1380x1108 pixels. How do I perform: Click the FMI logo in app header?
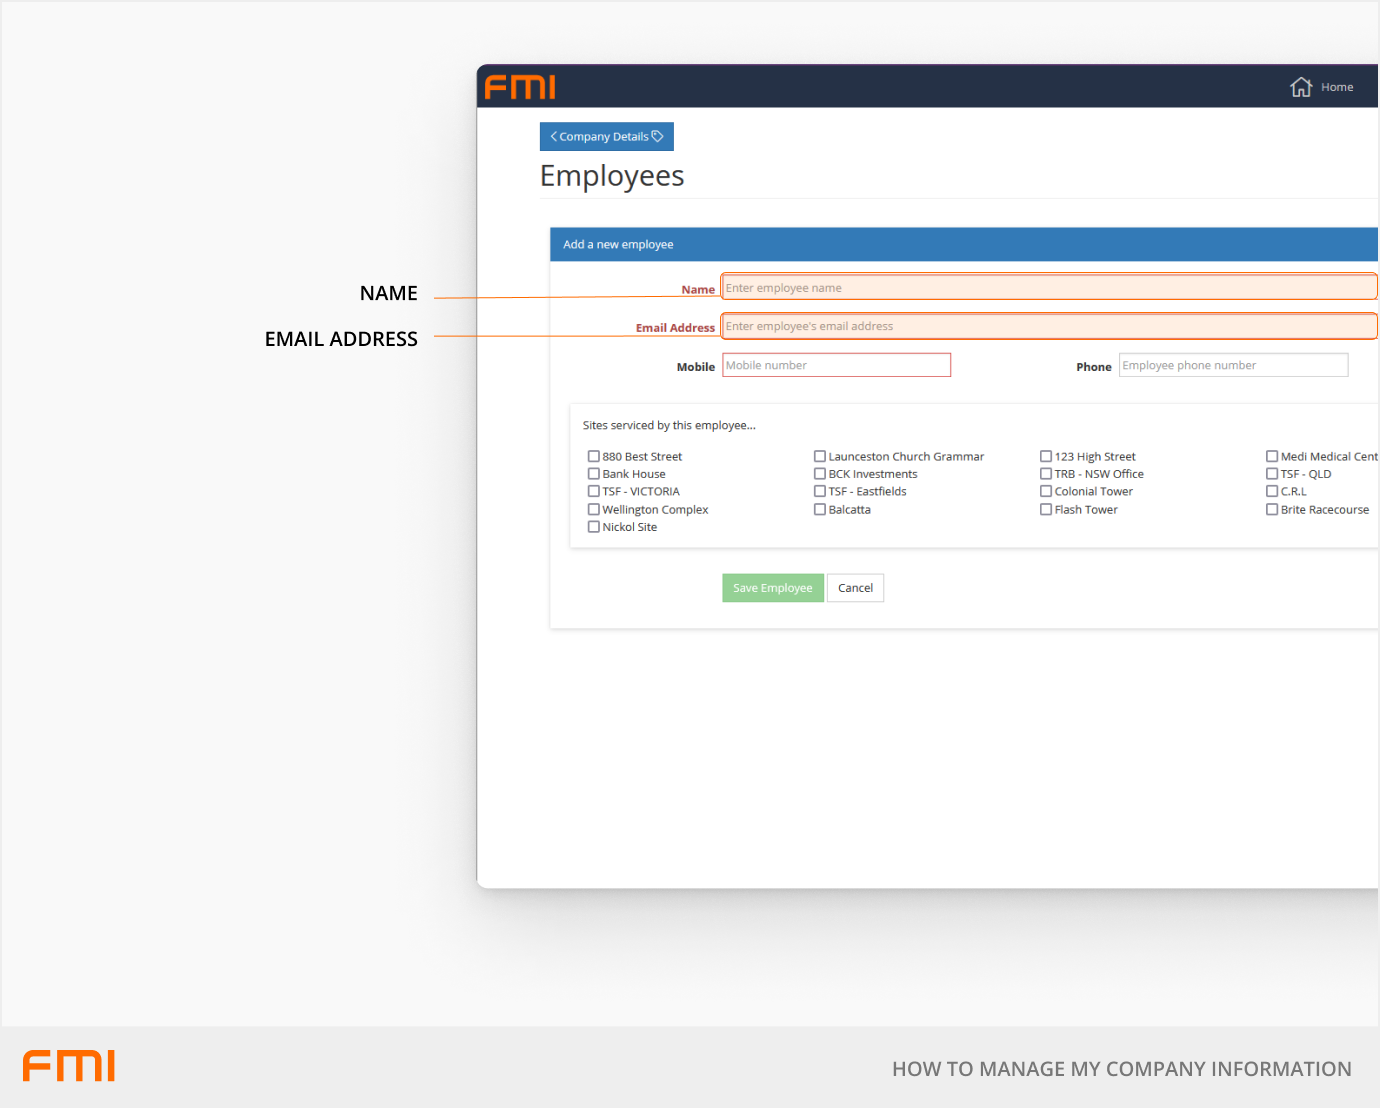520,87
